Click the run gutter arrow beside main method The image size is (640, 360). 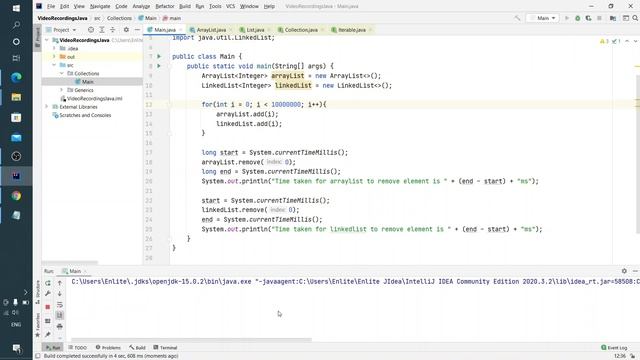click(x=159, y=66)
